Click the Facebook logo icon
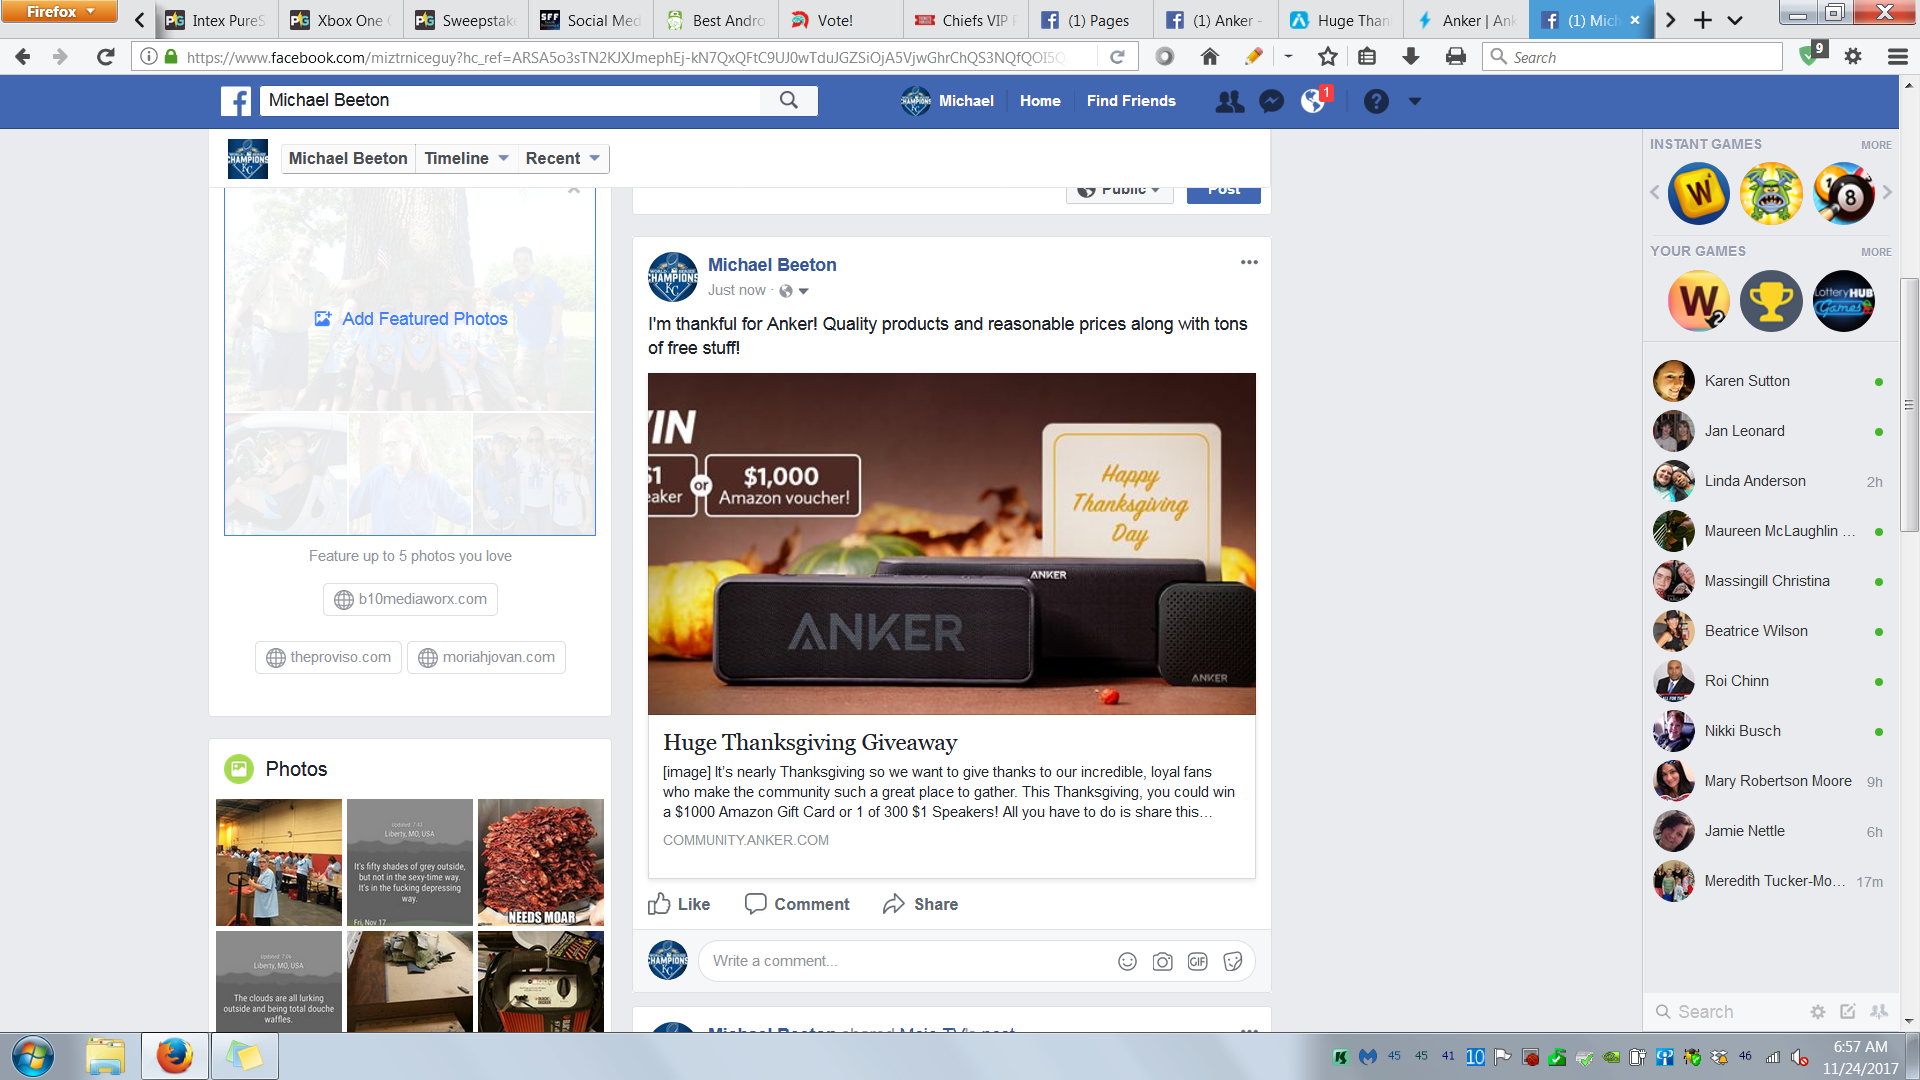The image size is (1920, 1080). (x=236, y=101)
